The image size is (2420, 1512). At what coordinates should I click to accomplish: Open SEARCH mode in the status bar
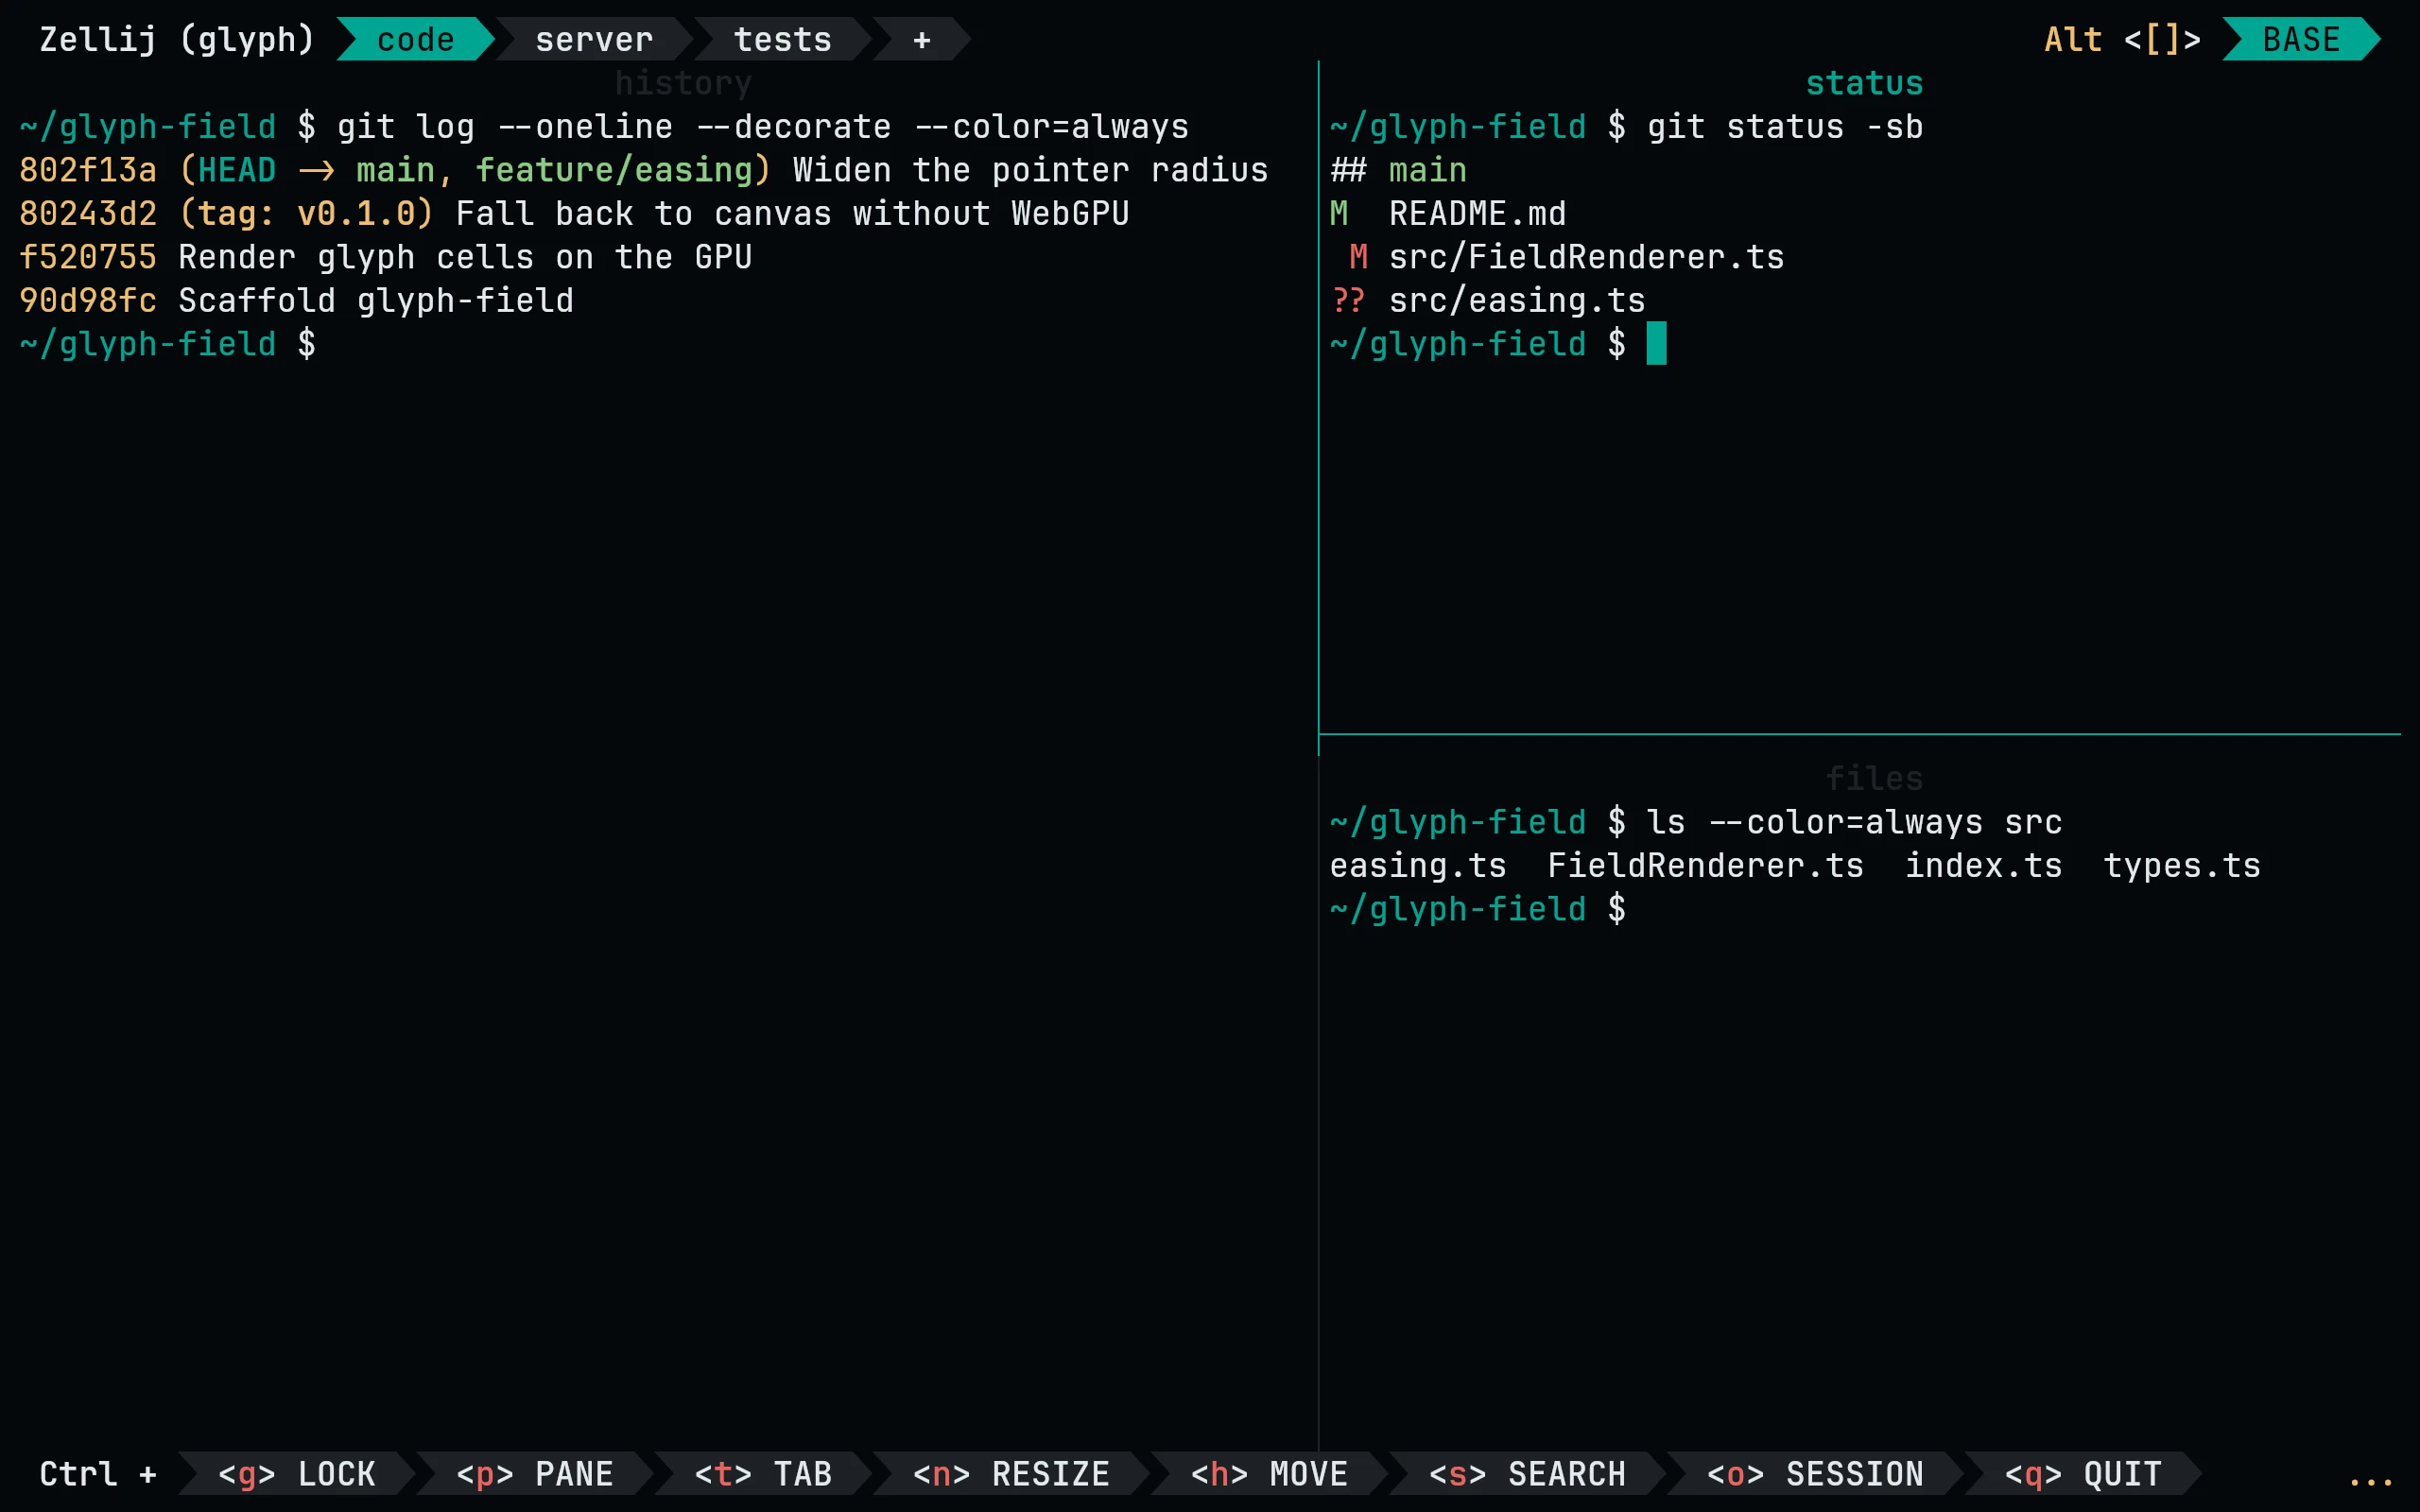click(x=1527, y=1473)
